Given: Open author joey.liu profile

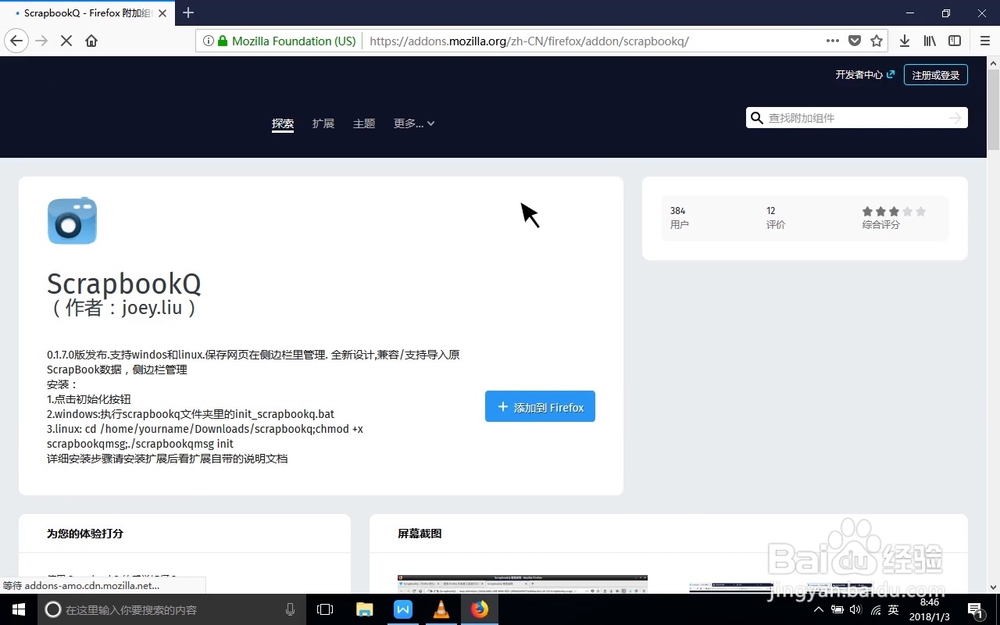Looking at the screenshot, I should [152, 308].
